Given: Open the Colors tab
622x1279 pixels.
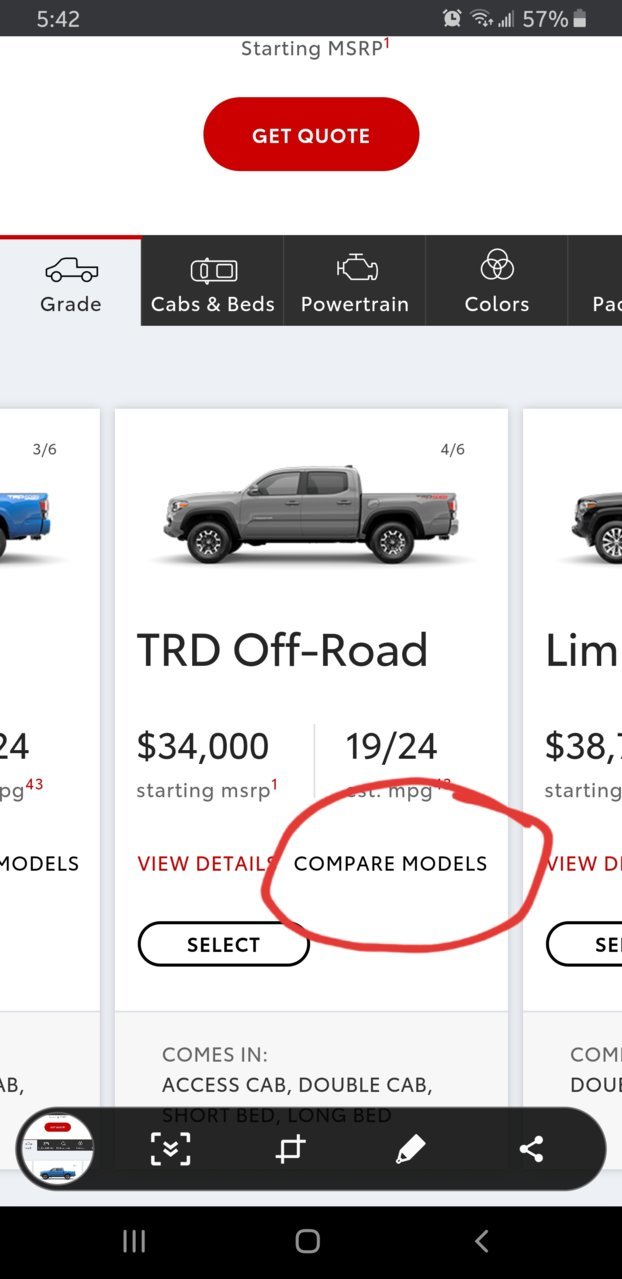Looking at the screenshot, I should [497, 282].
